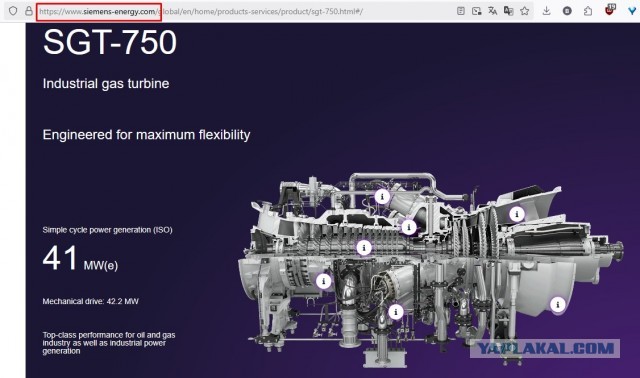Screen dimensions: 640x378
Task: Click 'Engineered for maximum flexibility' text
Action: (x=146, y=135)
